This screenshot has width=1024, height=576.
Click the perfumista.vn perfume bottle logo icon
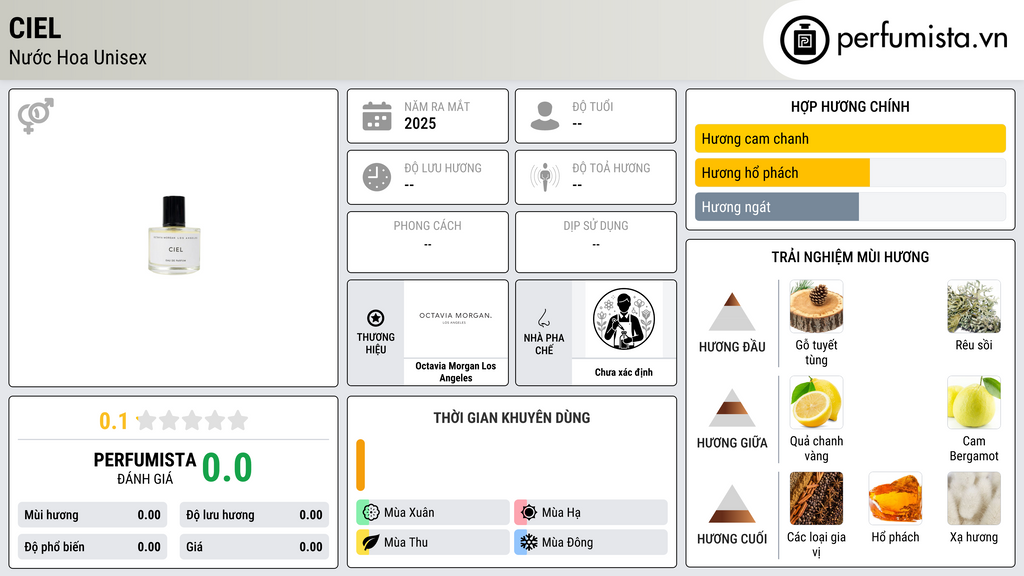(x=804, y=40)
